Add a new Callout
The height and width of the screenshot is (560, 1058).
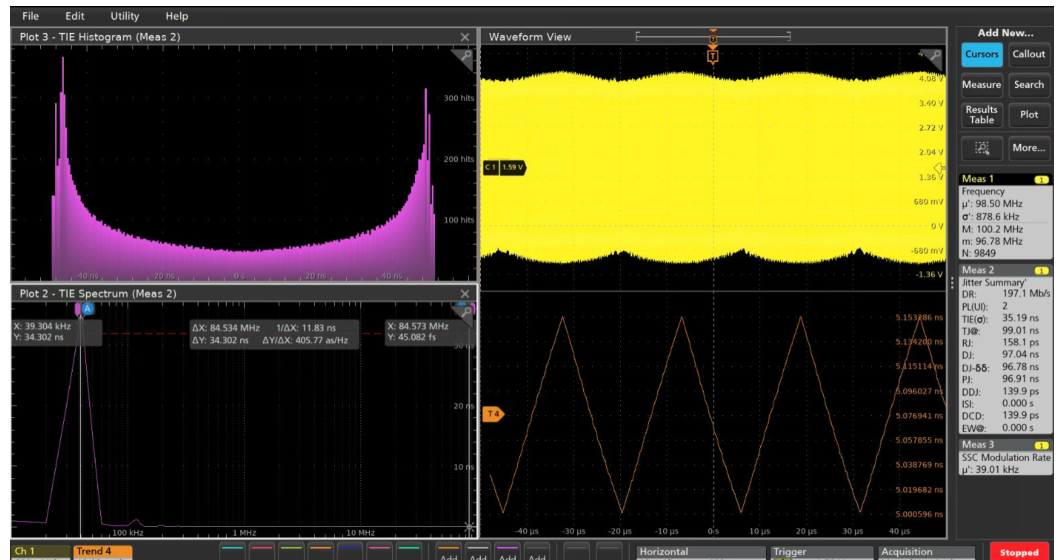1028,55
